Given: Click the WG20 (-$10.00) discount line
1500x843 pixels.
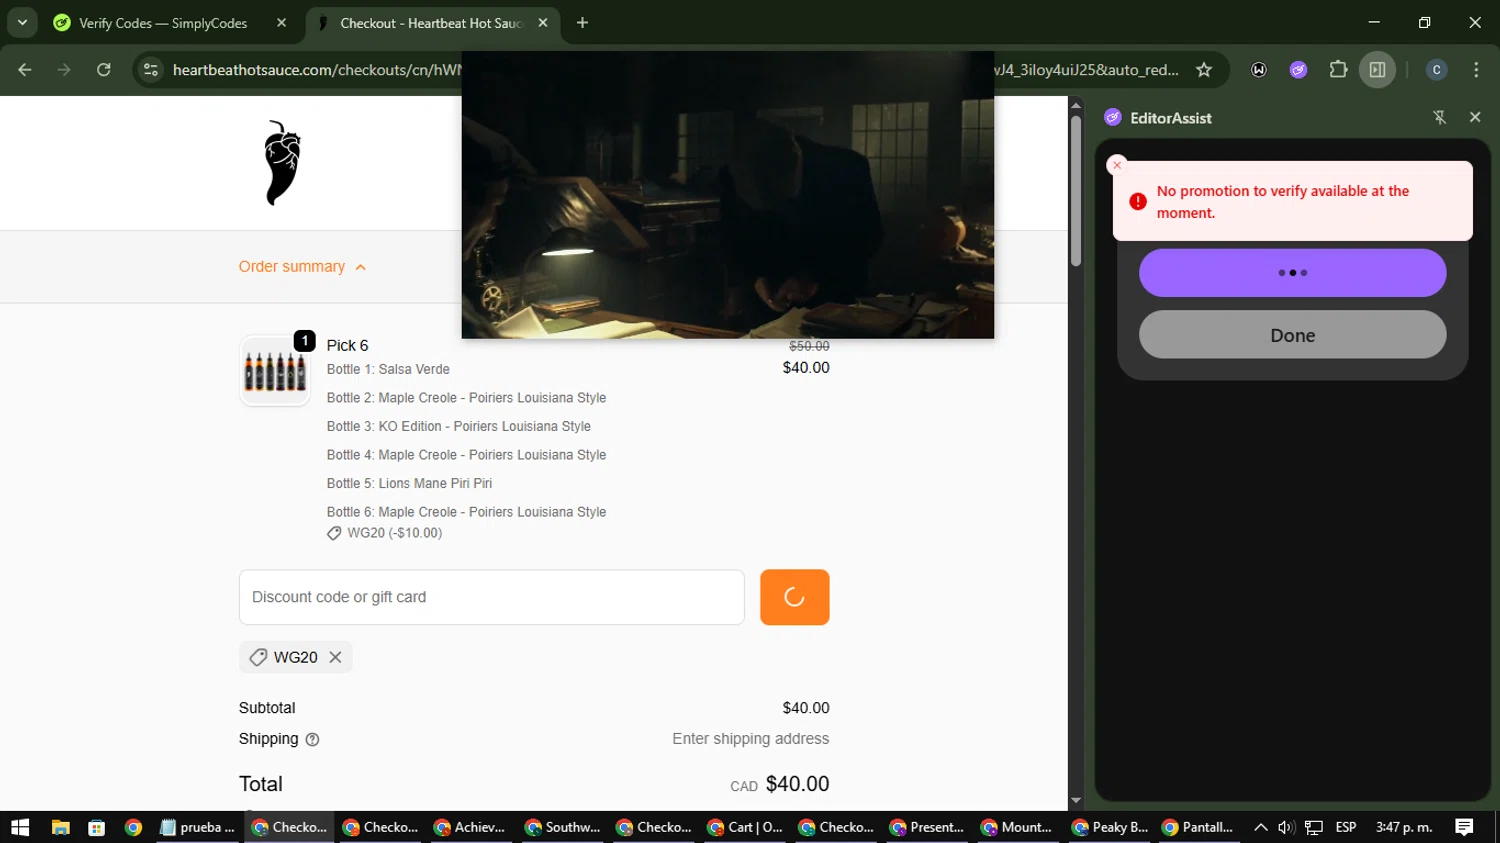Looking at the screenshot, I should [x=384, y=533].
